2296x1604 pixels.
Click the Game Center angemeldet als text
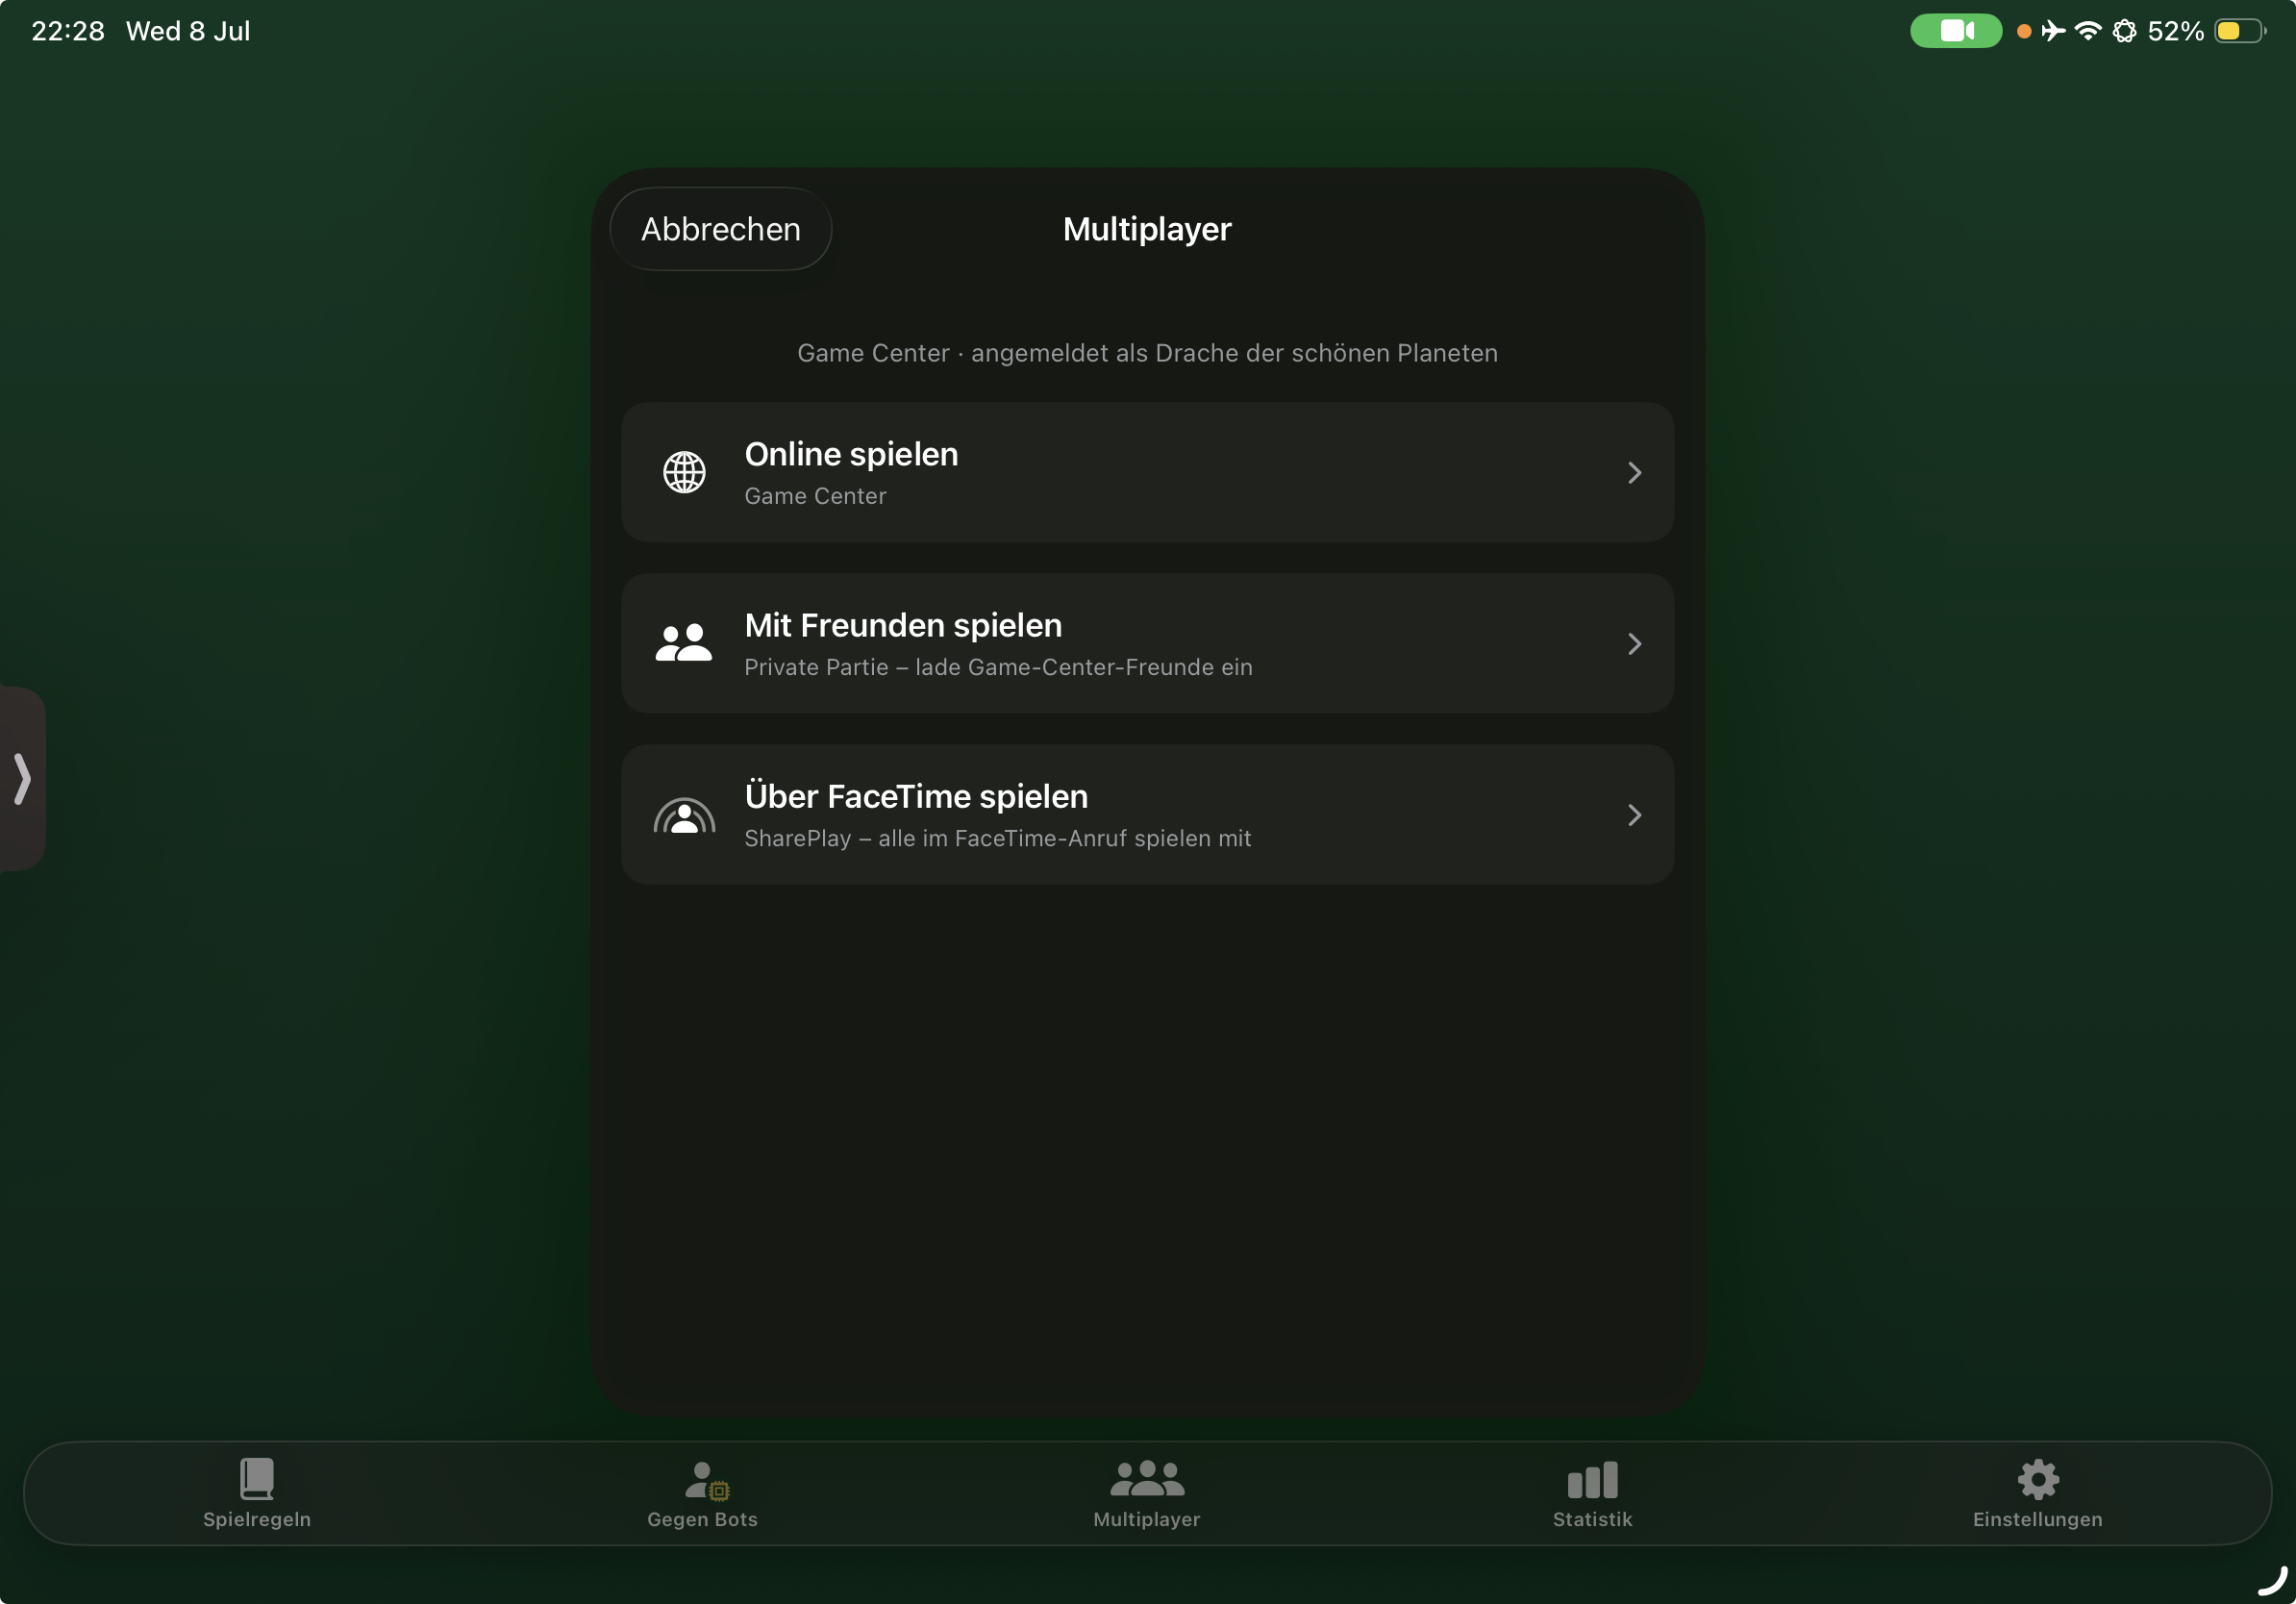1147,353
